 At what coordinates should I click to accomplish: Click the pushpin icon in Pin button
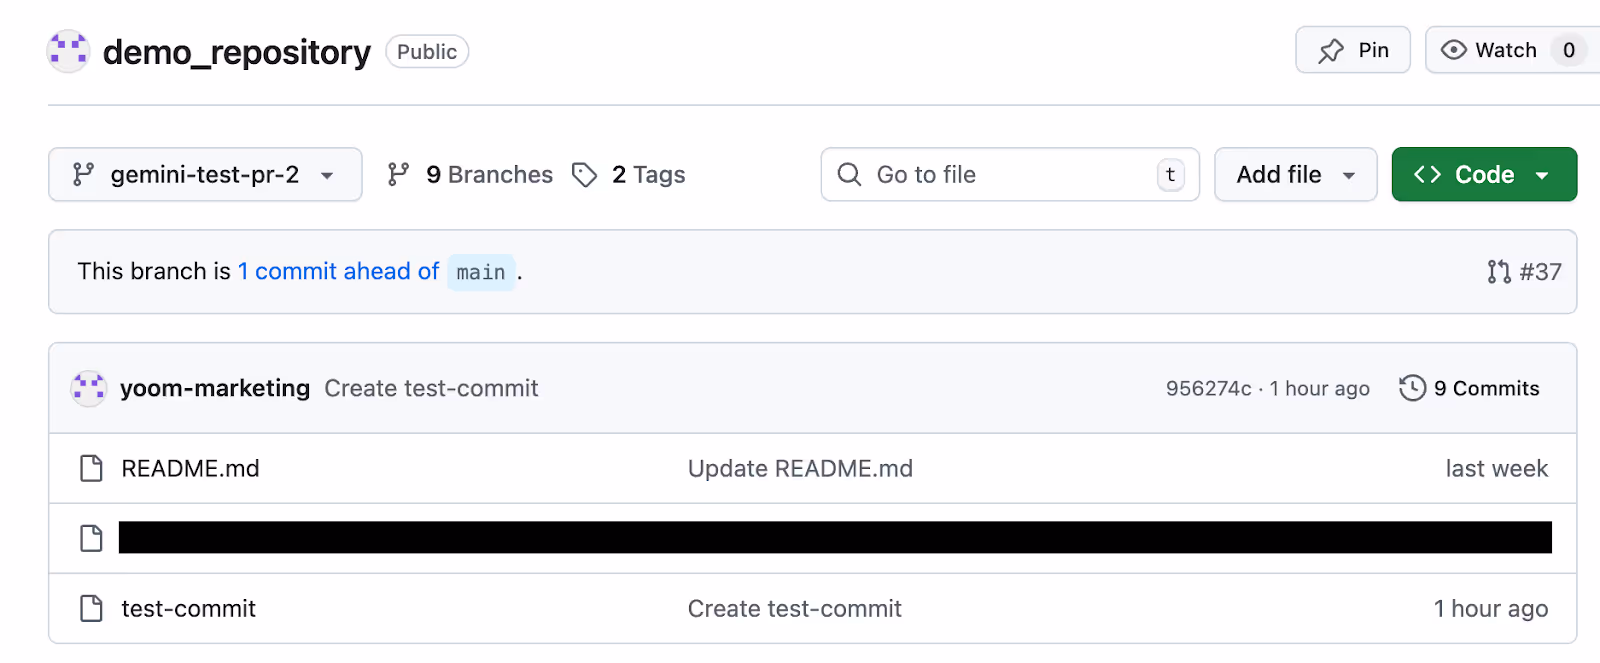1331,51
